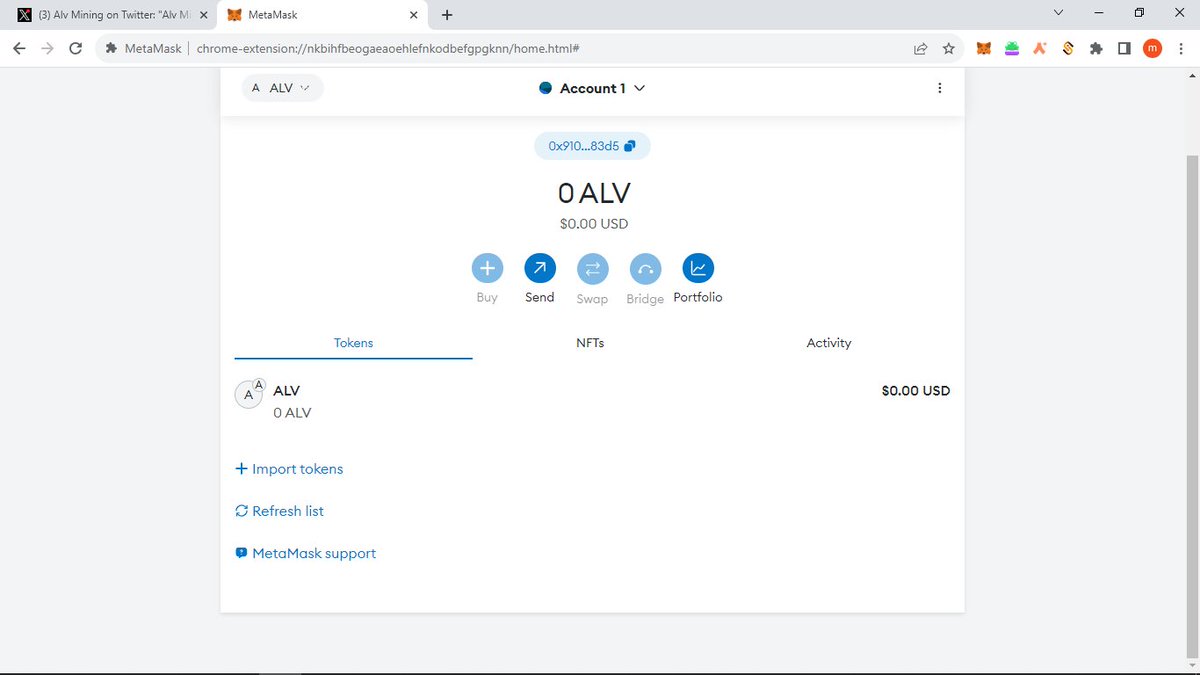This screenshot has height=675, width=1200.
Task: Toggle the browser side panel
Action: pos(1124,48)
